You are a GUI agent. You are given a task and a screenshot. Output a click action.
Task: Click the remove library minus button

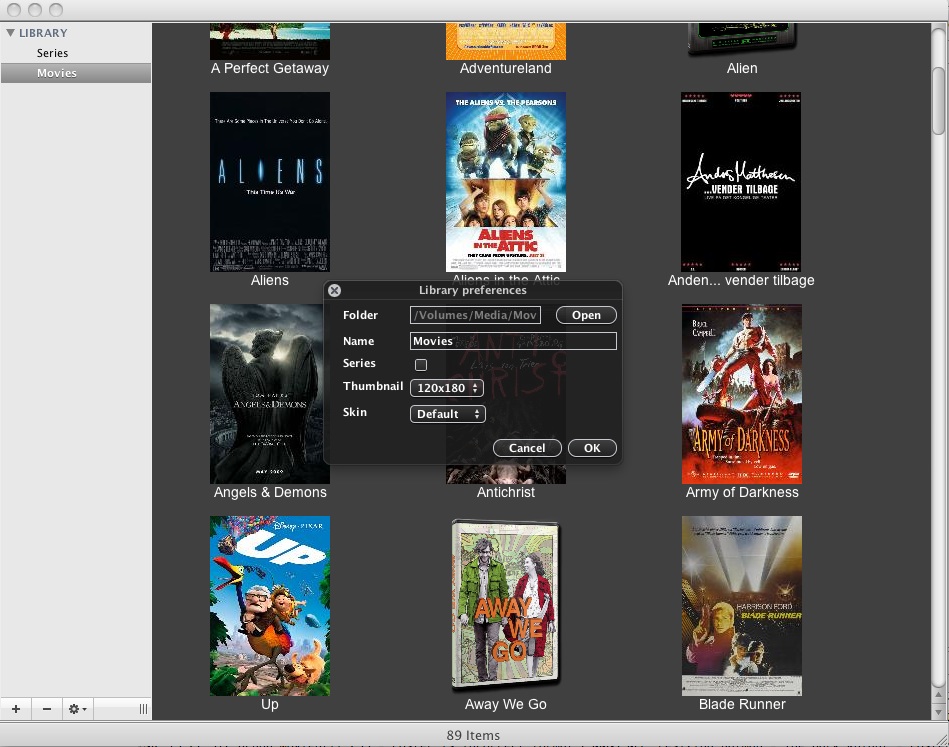[x=47, y=709]
